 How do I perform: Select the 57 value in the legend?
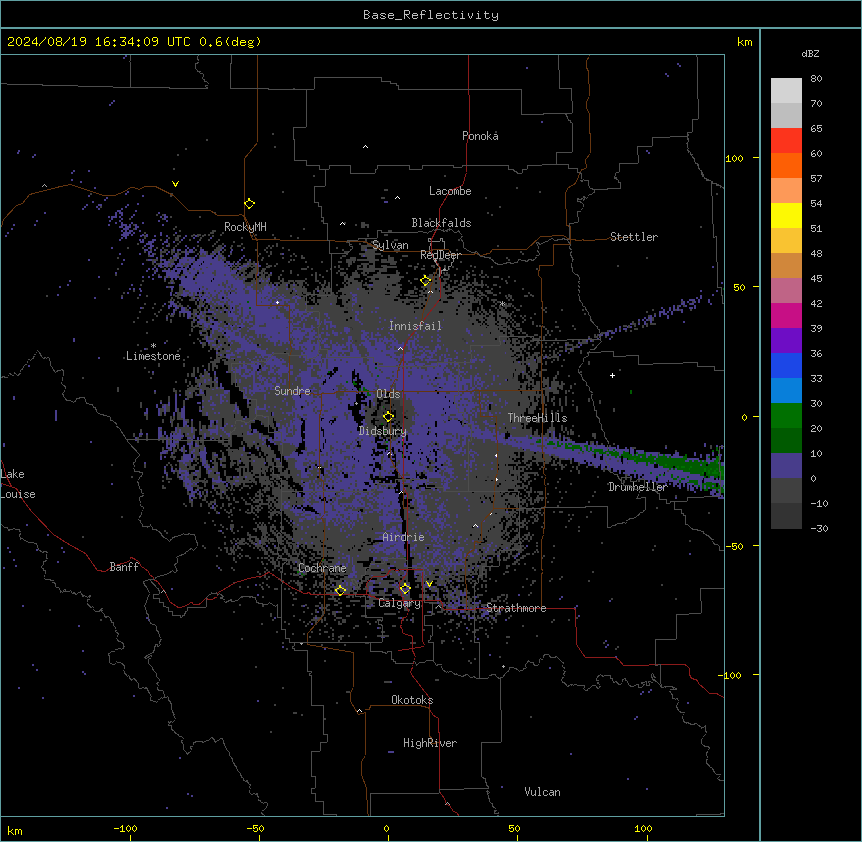[x=816, y=179]
